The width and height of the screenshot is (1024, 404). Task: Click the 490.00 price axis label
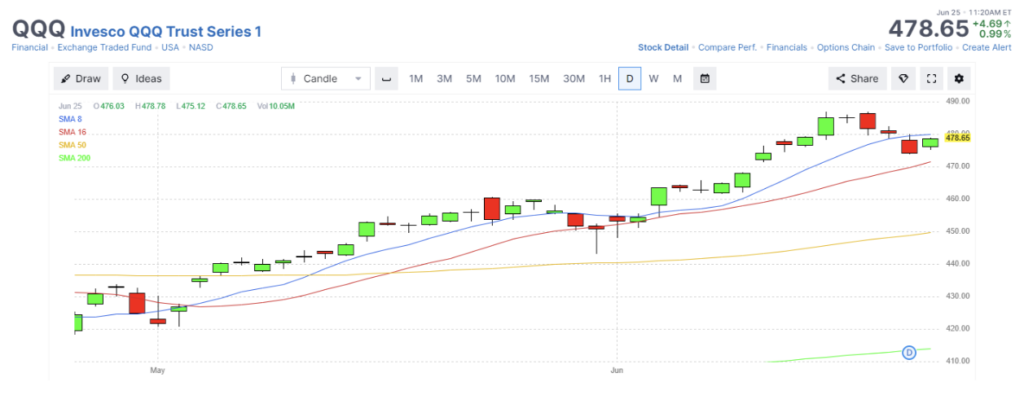click(957, 101)
